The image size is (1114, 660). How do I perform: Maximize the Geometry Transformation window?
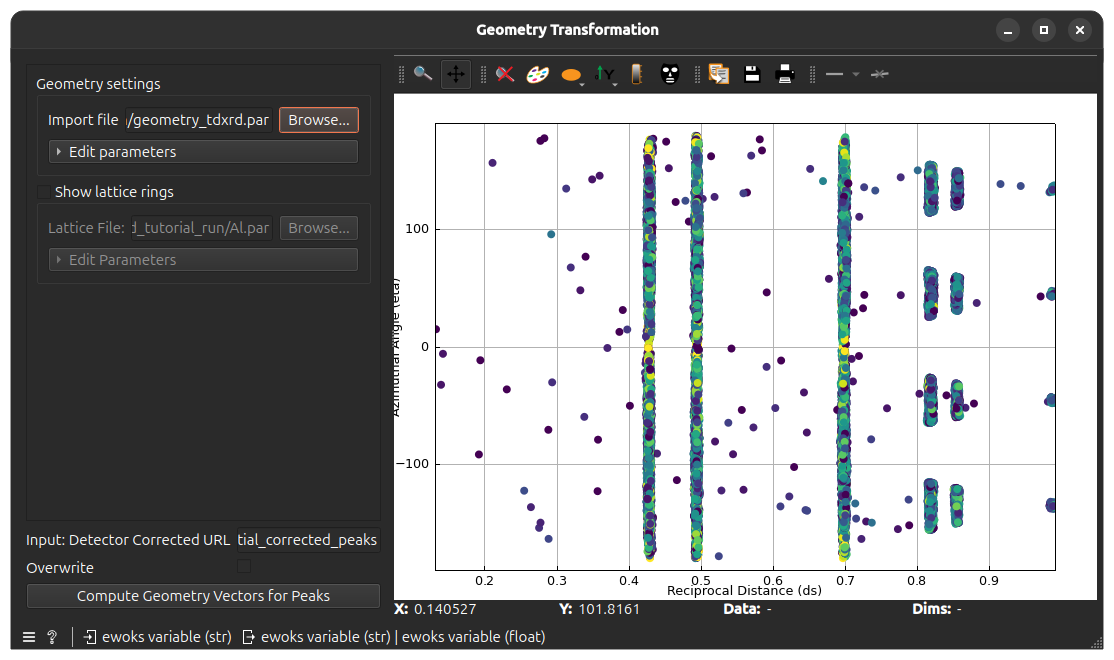pyautogui.click(x=1044, y=30)
